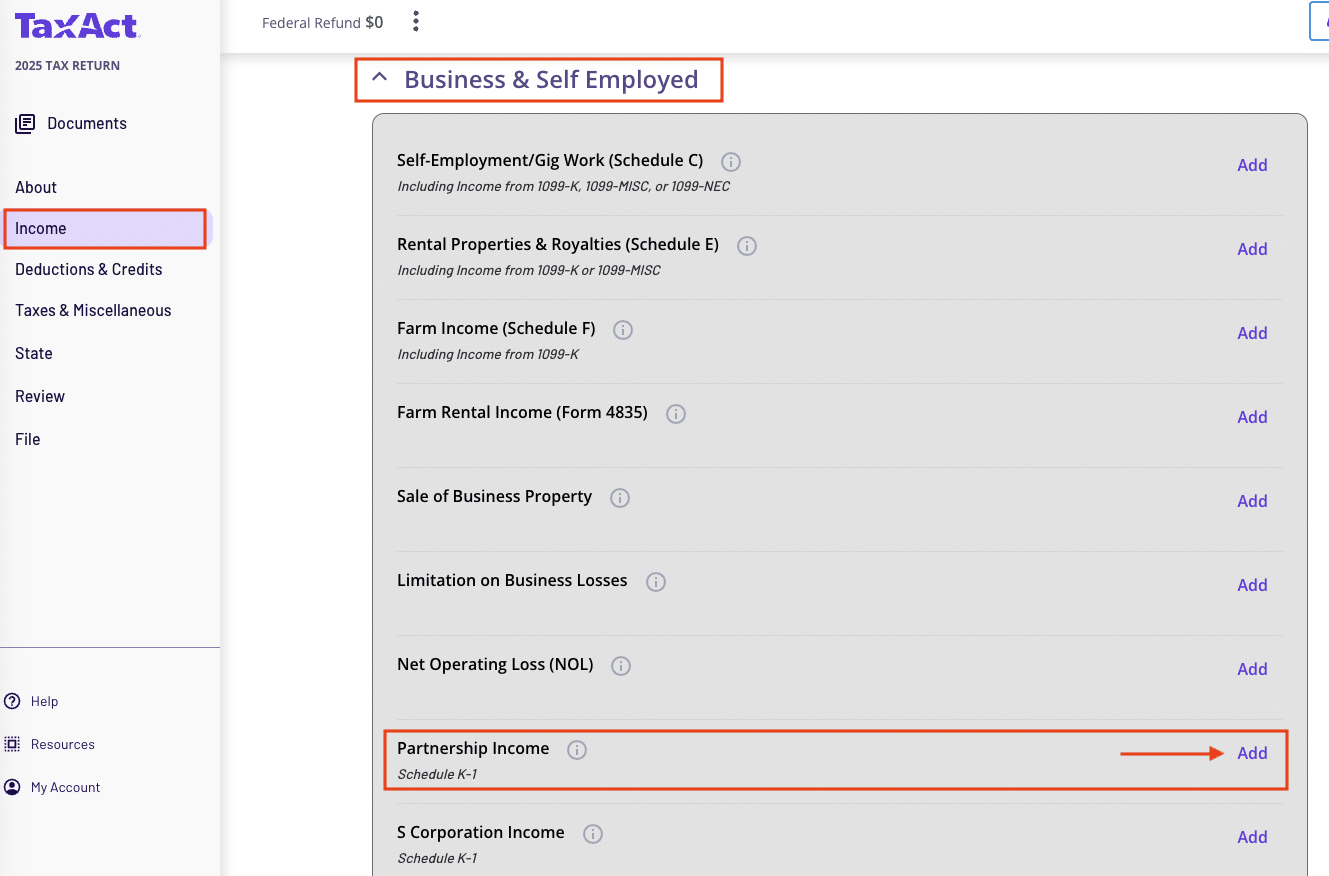Open the Review section from navigation
The image size is (1329, 876).
pyautogui.click(x=39, y=396)
